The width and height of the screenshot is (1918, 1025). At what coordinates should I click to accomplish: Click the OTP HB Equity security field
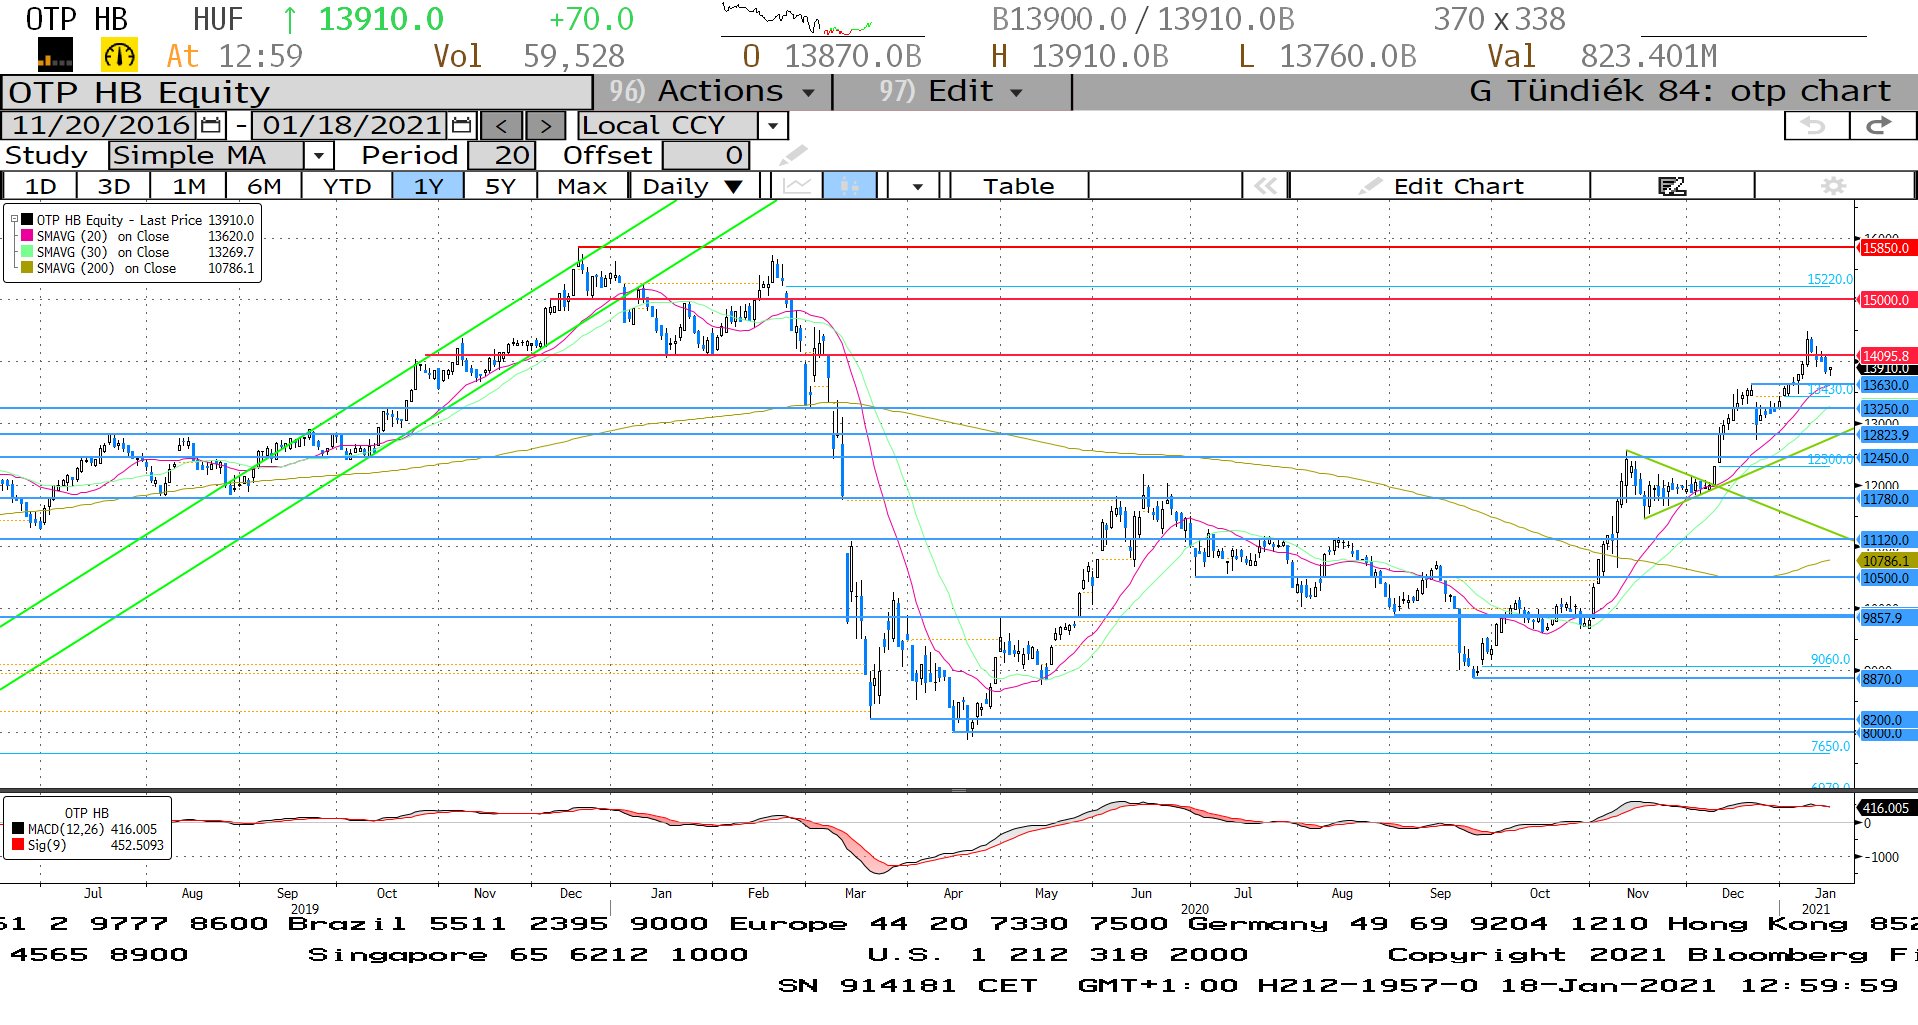(297, 92)
